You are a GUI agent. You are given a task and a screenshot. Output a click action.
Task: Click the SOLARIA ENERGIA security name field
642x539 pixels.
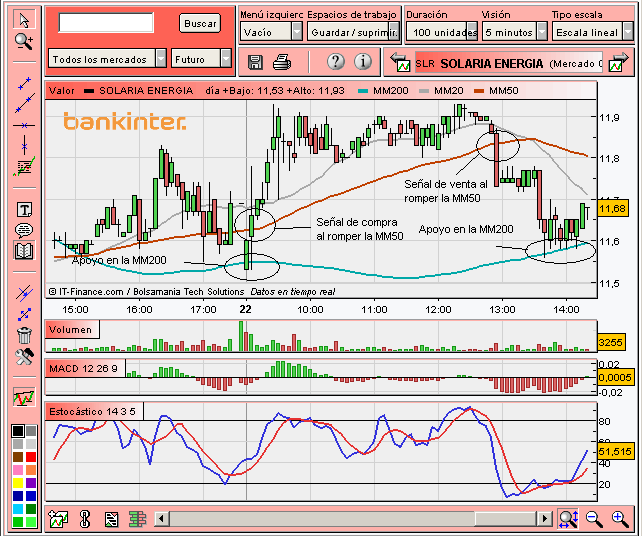509,63
